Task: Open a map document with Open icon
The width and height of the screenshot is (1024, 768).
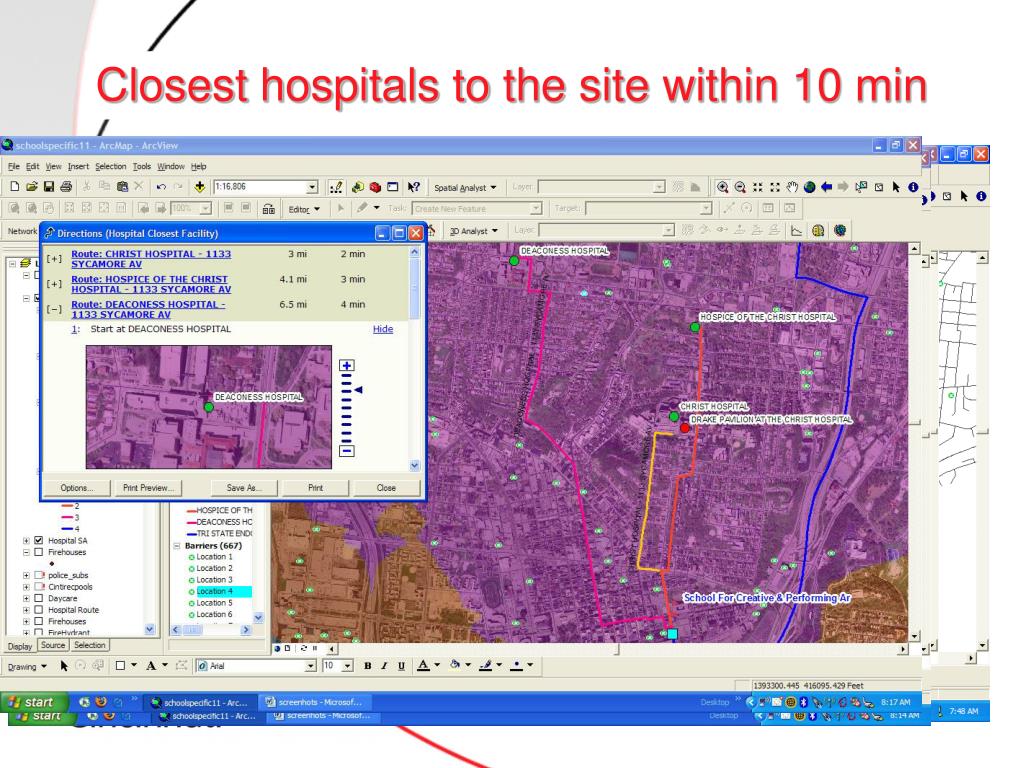Action: click(x=31, y=187)
